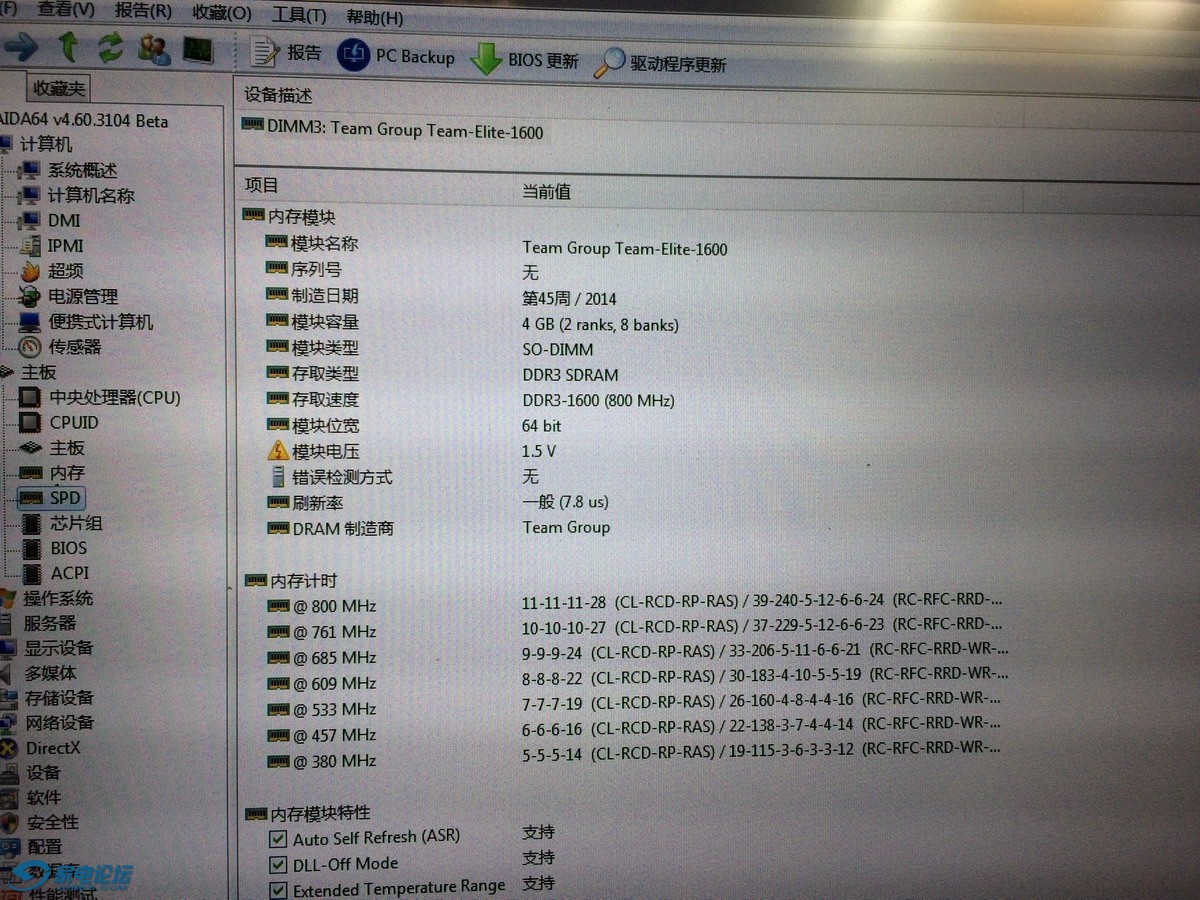Screen dimensions: 1200x900
Task: Click the green graph monitor toolbar icon
Action: (x=198, y=49)
